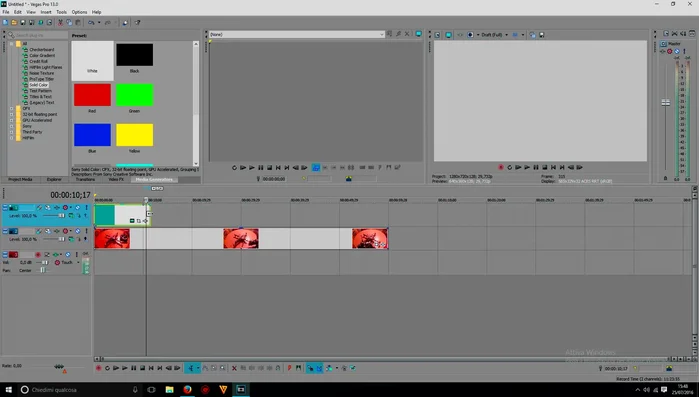699x397 pixels.
Task: Create a new project from the toolbar
Action: pyautogui.click(x=5, y=22)
